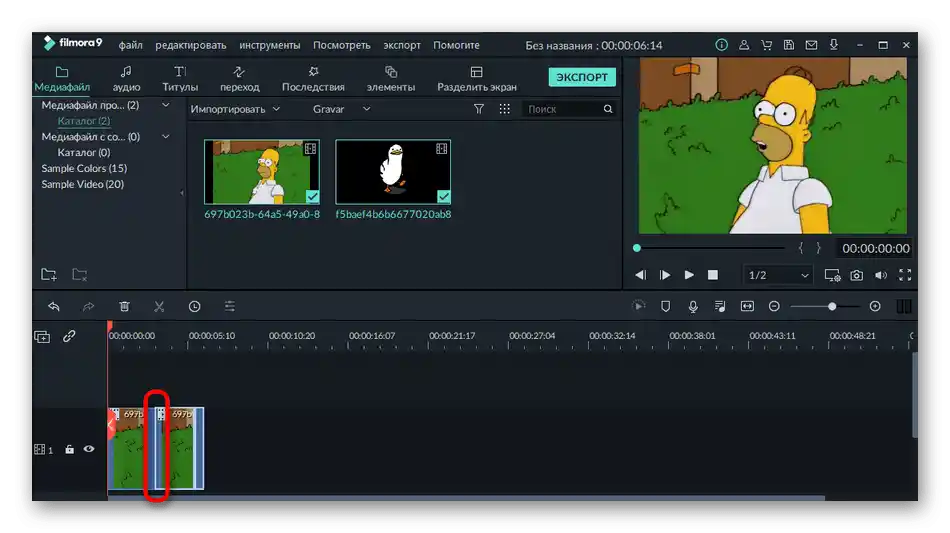Select the scissors split tool
The width and height of the screenshot is (950, 533).
coord(159,307)
